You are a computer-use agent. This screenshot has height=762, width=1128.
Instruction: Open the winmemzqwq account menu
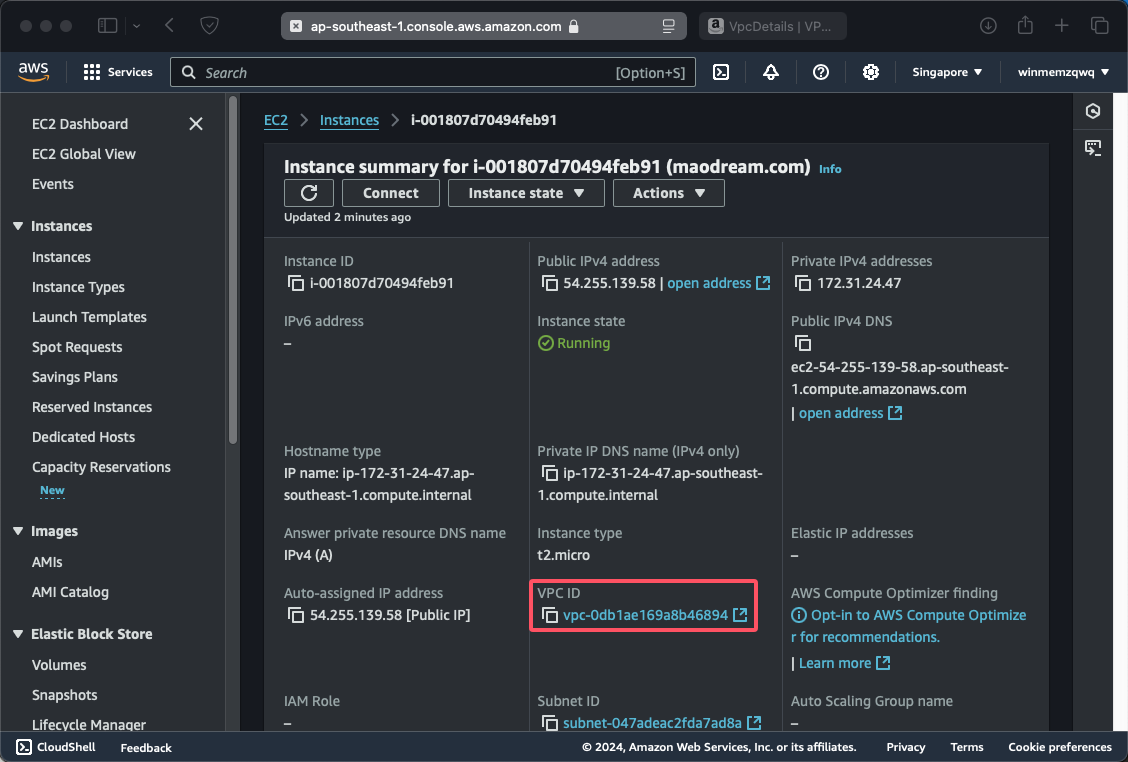pos(1063,72)
